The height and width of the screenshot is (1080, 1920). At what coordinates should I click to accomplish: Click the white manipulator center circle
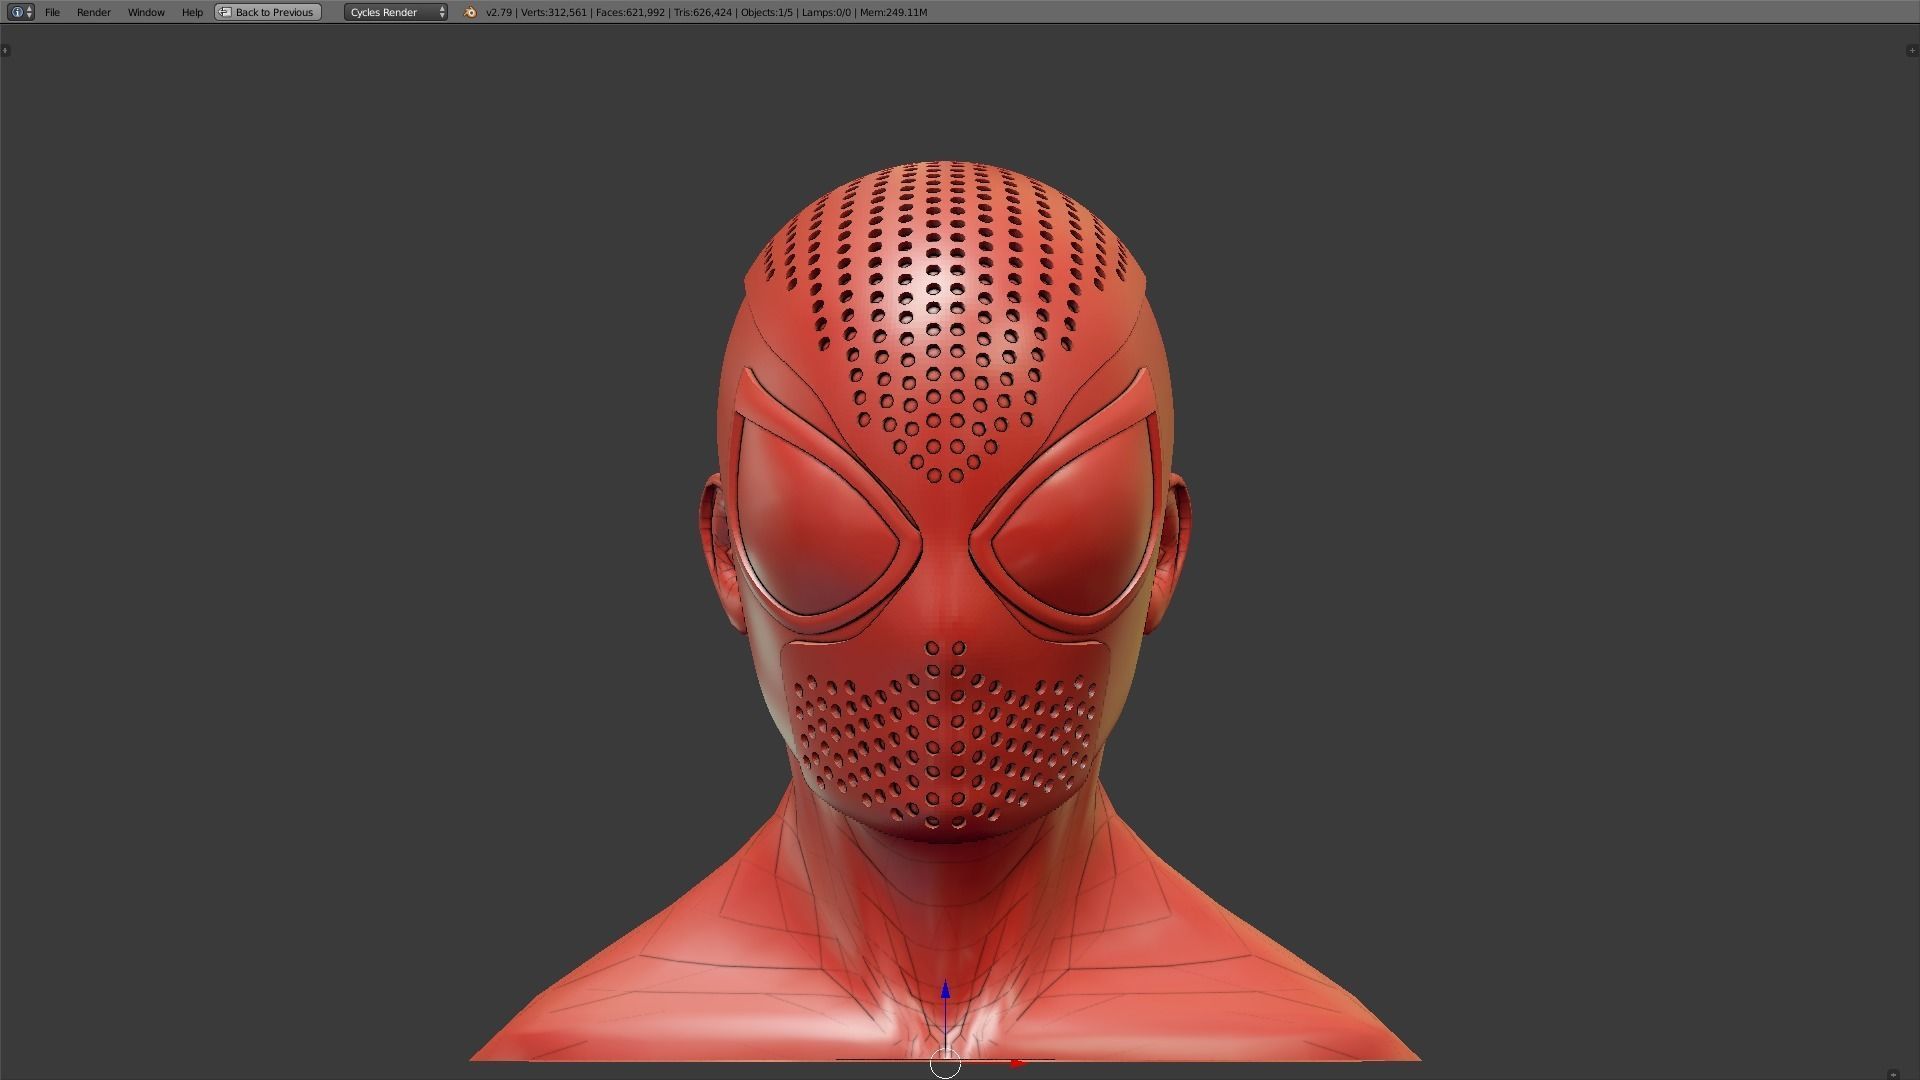point(945,1064)
